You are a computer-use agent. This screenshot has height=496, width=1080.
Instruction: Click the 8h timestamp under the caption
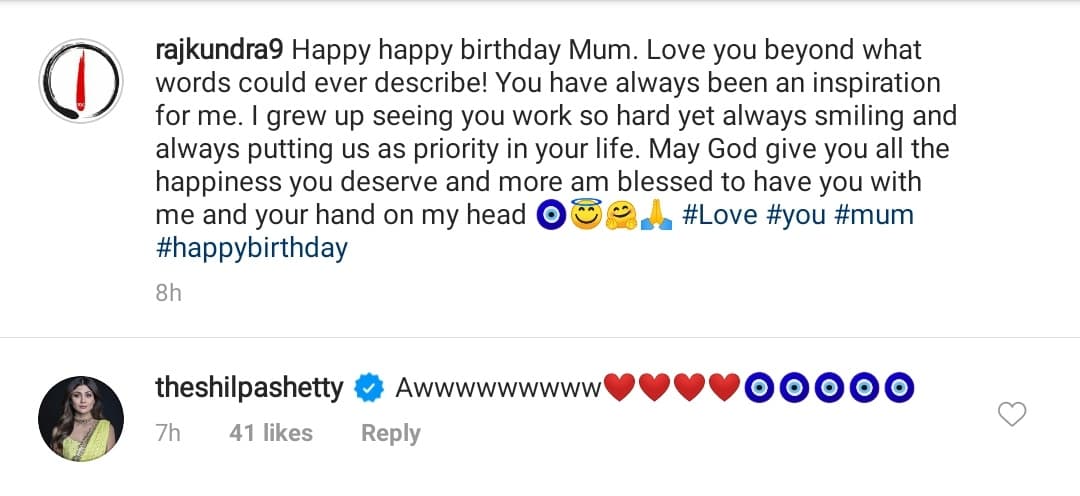[168, 294]
